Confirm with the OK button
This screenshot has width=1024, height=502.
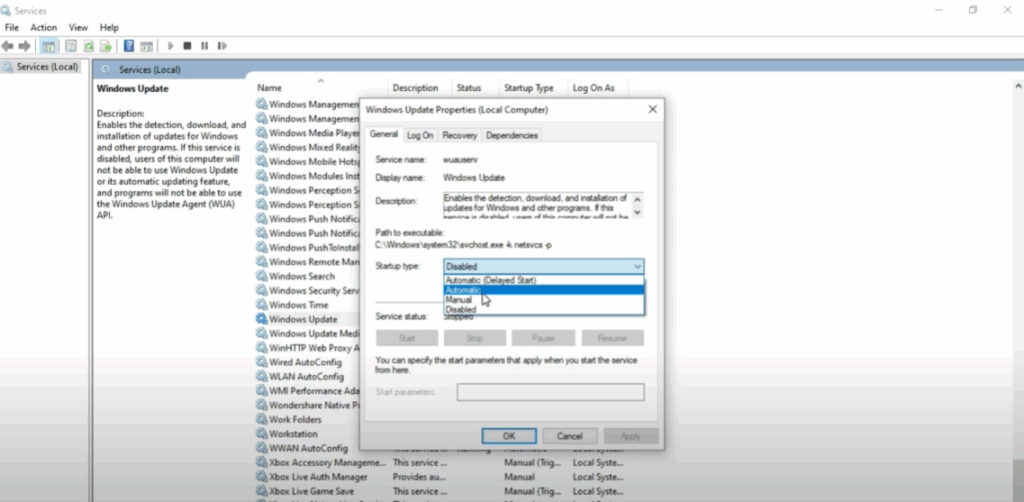(509, 436)
